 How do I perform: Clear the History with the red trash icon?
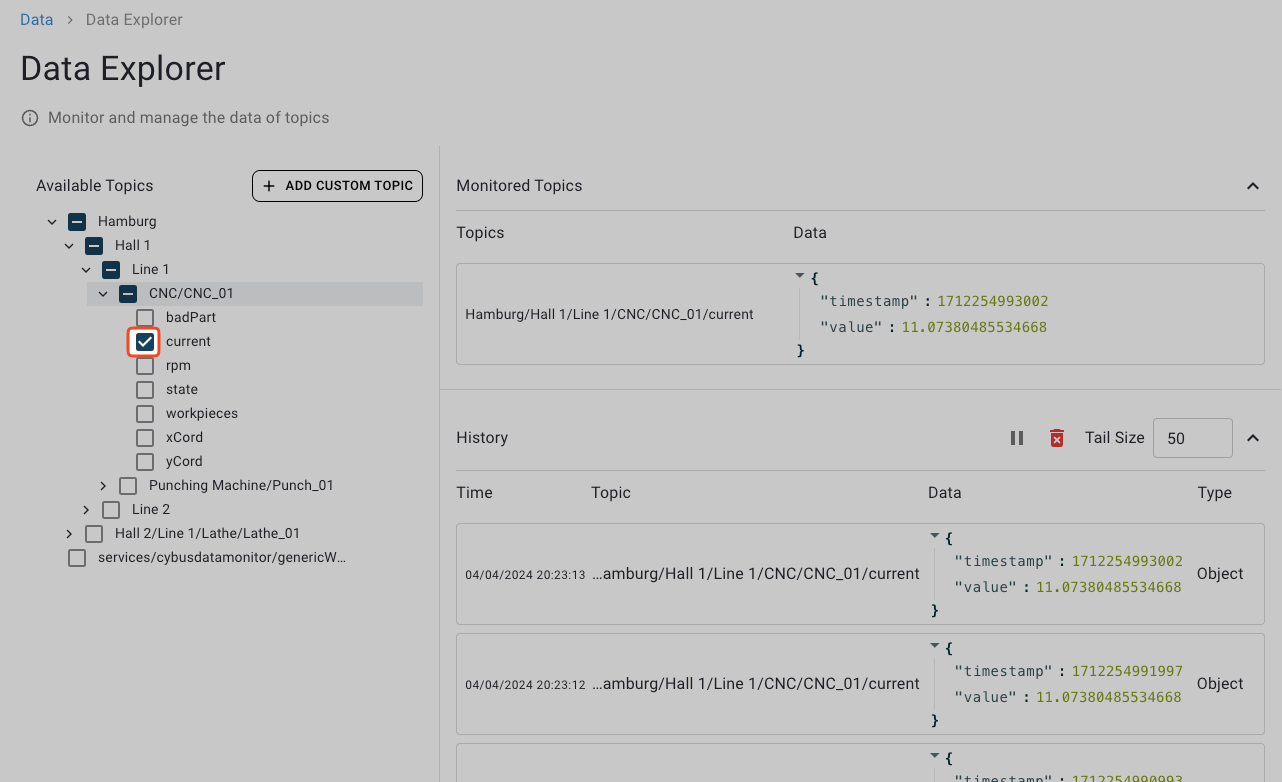tap(1057, 437)
